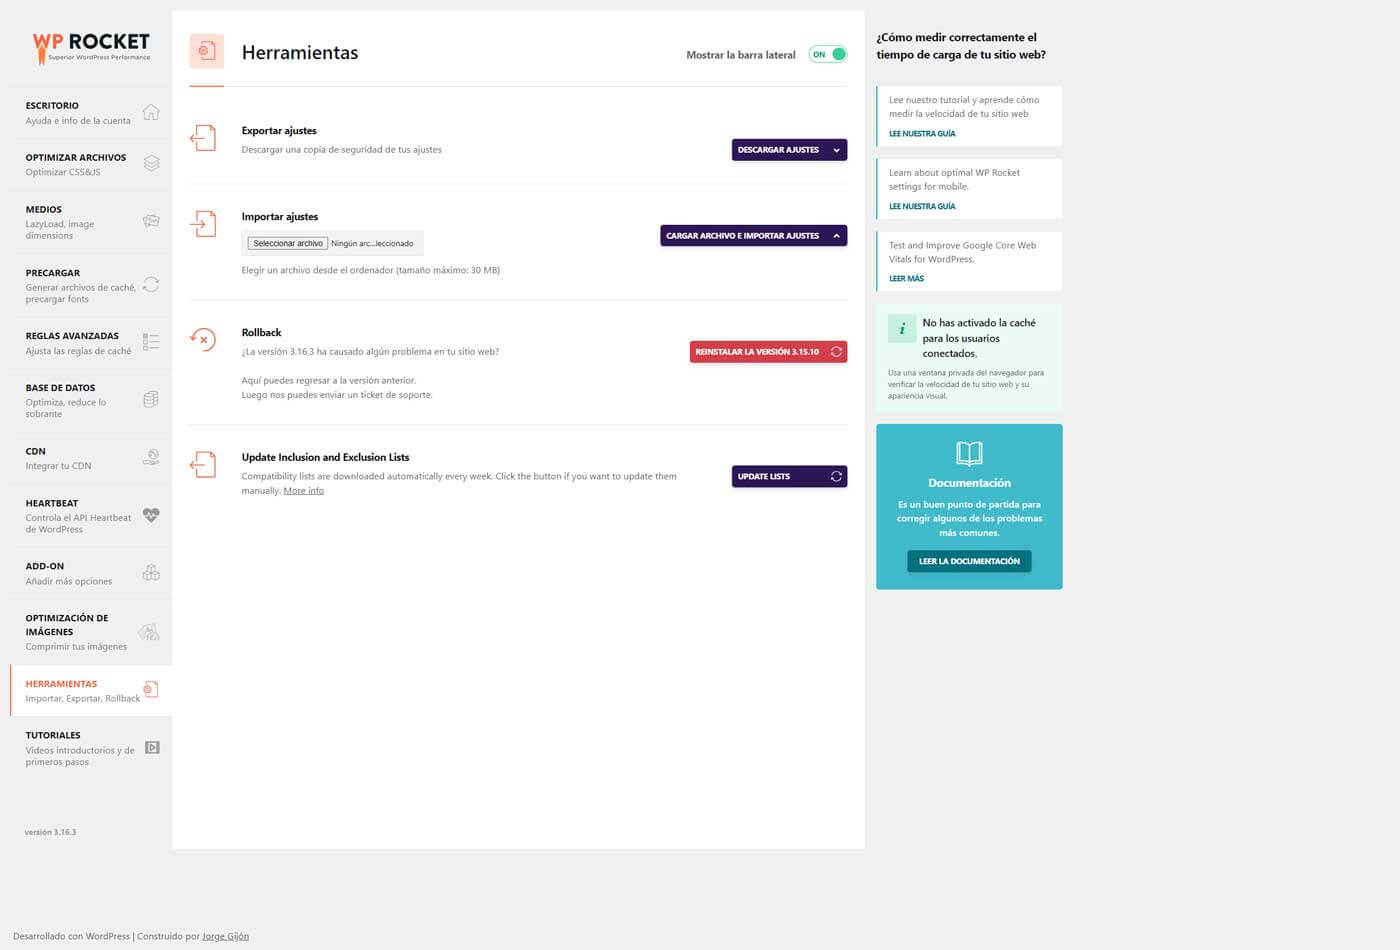Click 'Update Inclusion and Exclusion Lists' heading

coord(325,457)
